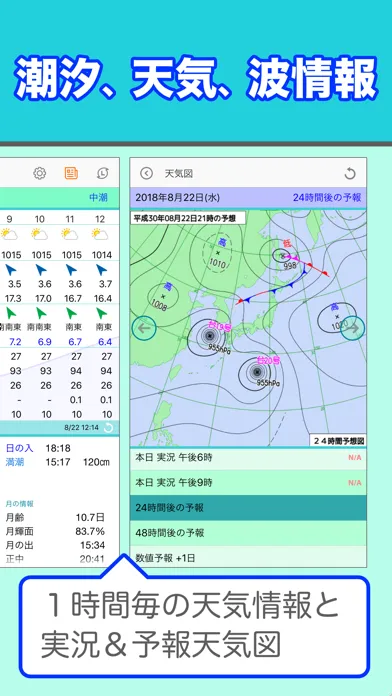Tap the 月の情報 section heading
Screen dimensions: 392x696
pyautogui.click(x=20, y=504)
